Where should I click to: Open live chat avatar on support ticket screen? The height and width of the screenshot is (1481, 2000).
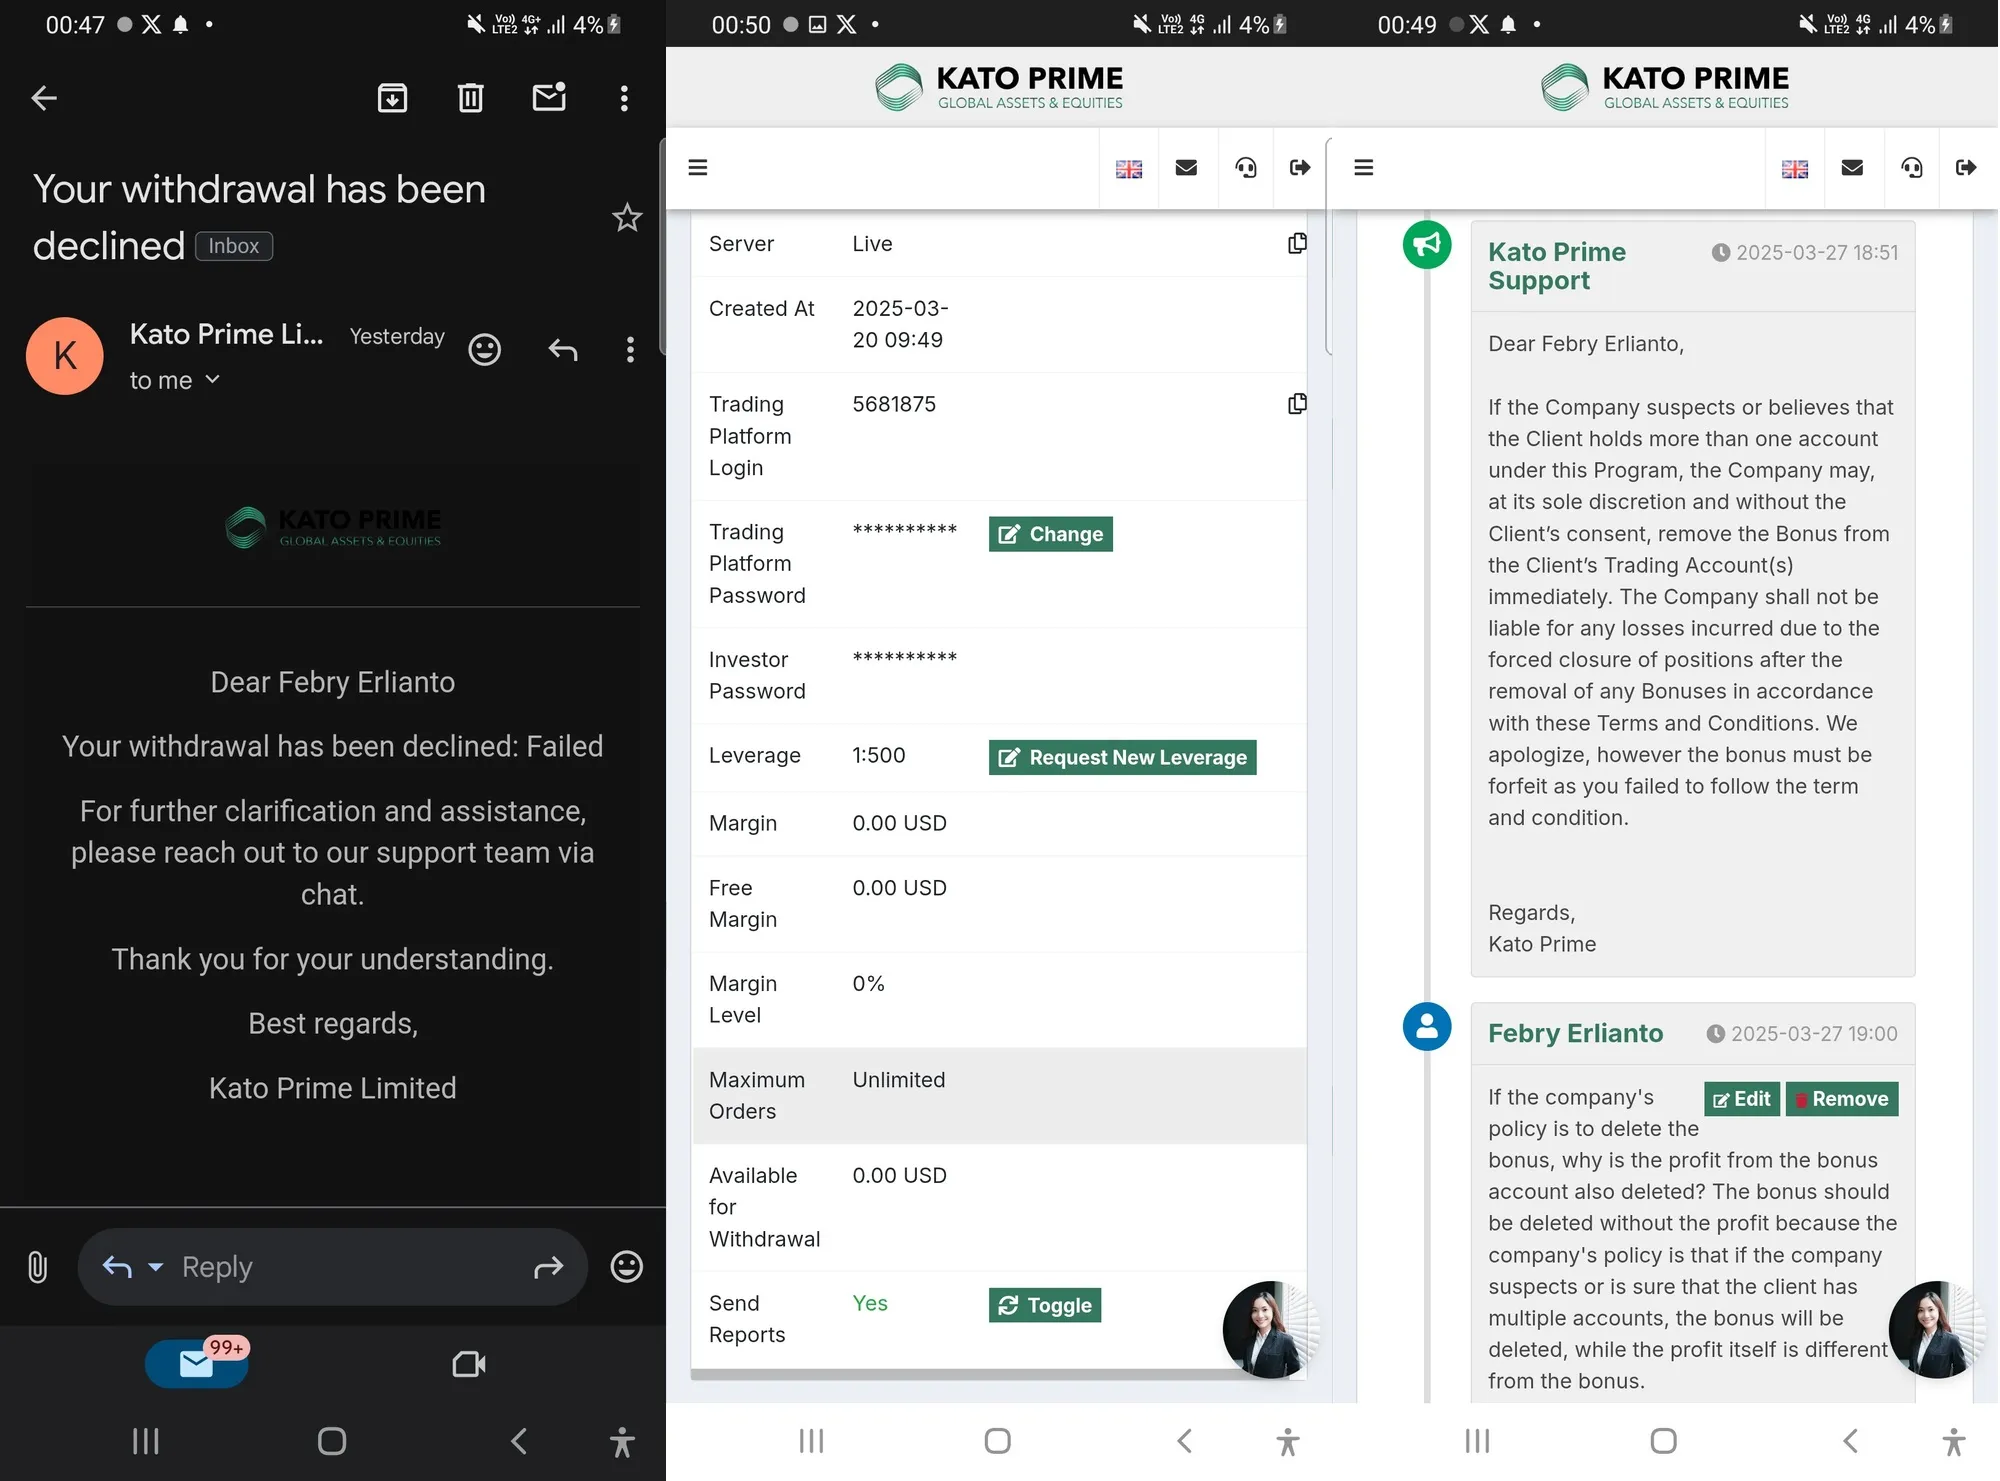point(1937,1330)
